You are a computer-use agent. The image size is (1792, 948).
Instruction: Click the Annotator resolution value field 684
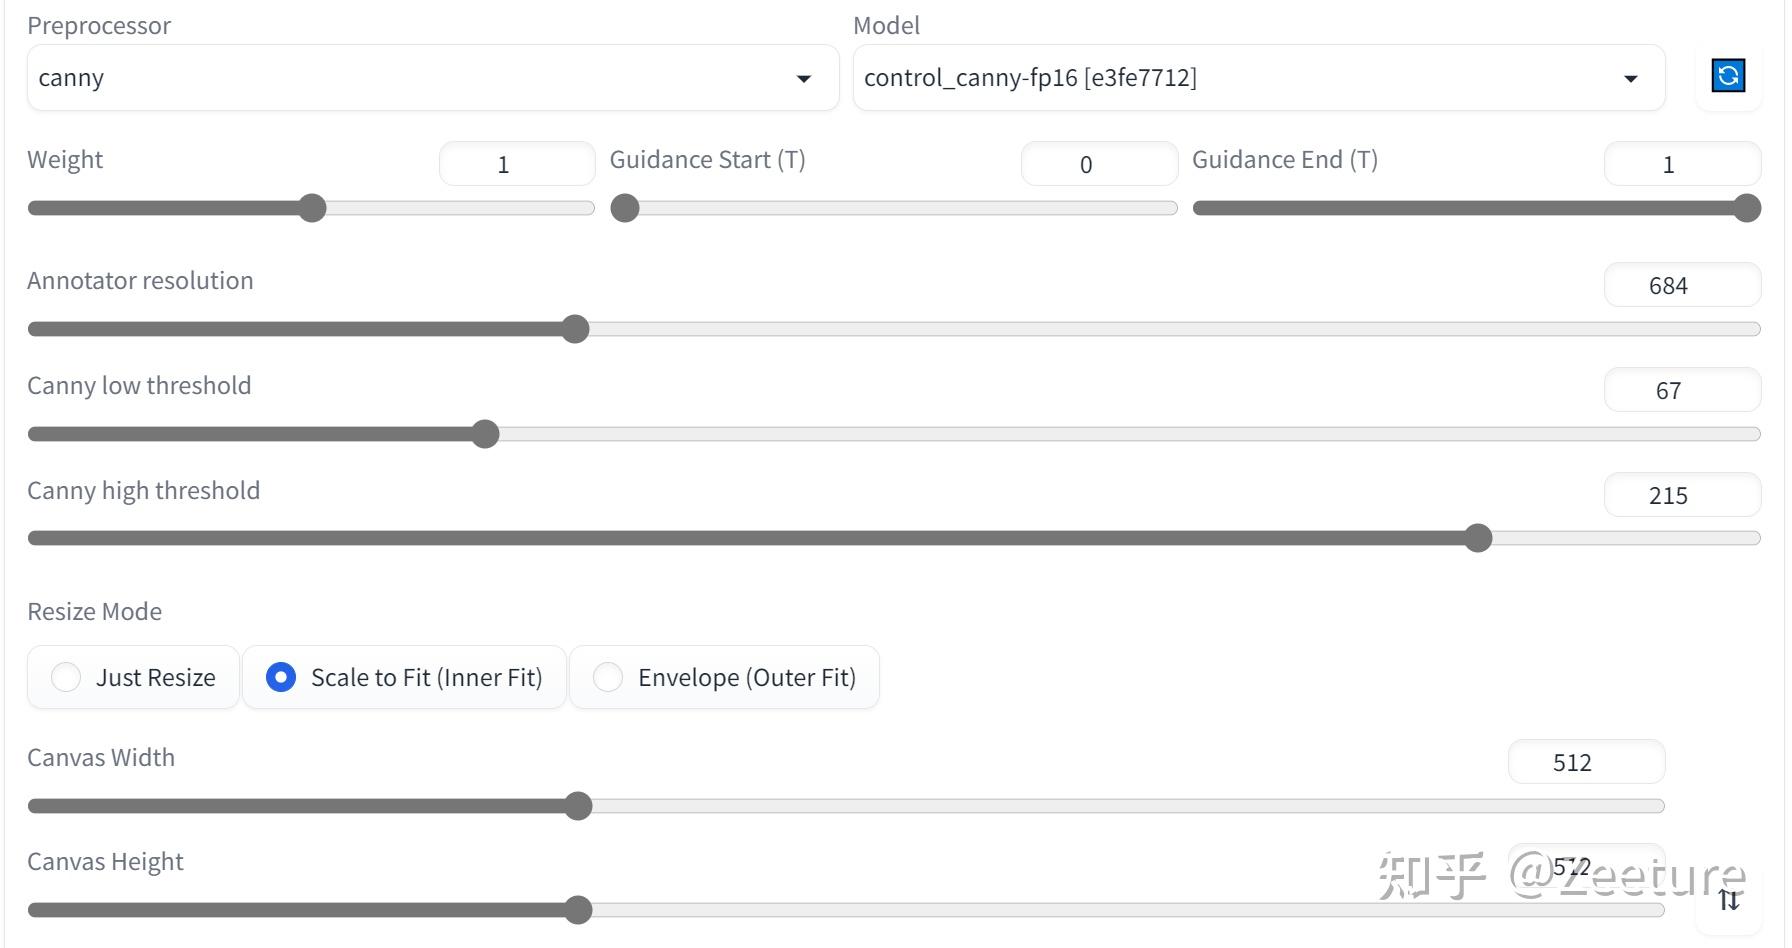click(x=1682, y=285)
